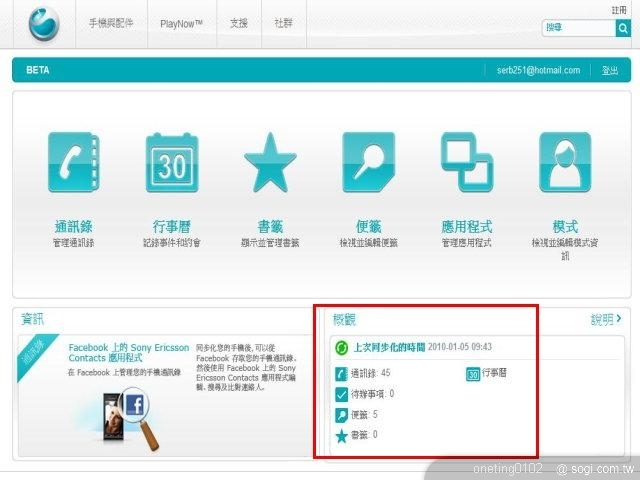Click the 模式 profile mode icon
Screen dimensions: 640x480
(565, 161)
